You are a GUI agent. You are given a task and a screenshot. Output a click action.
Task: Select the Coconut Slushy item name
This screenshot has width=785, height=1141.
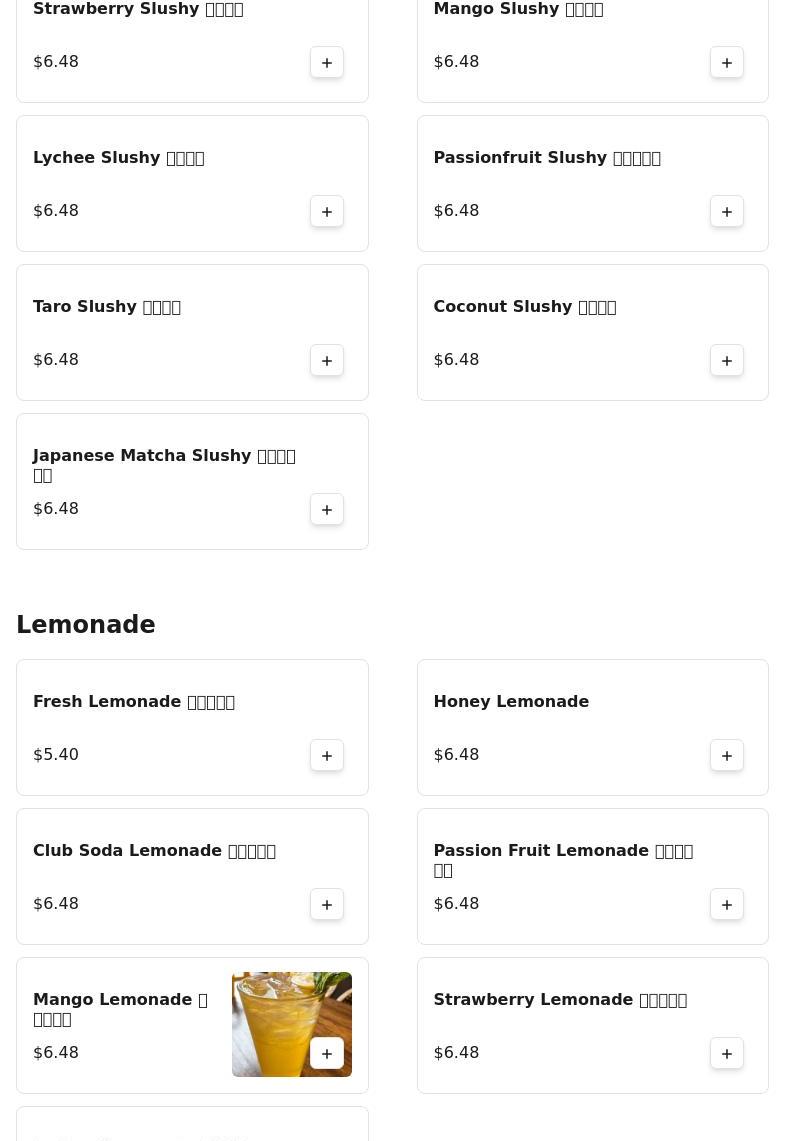524,307
